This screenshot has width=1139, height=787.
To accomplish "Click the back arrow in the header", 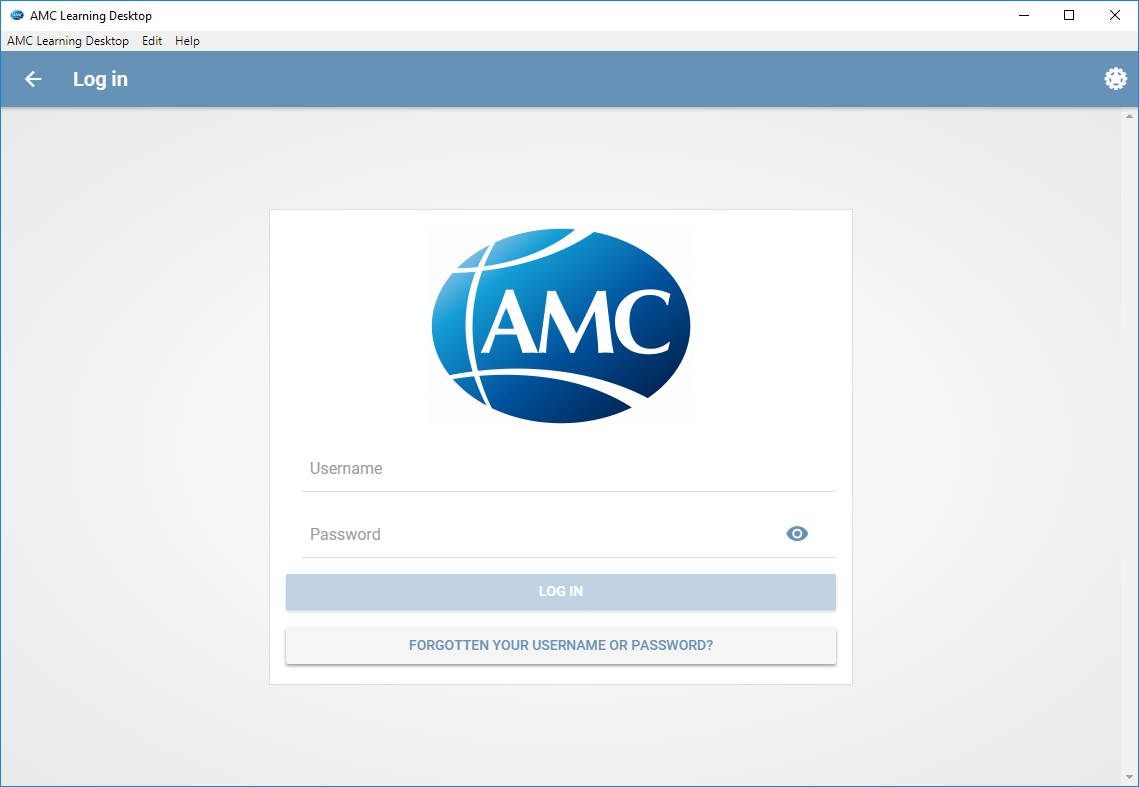I will [x=31, y=78].
